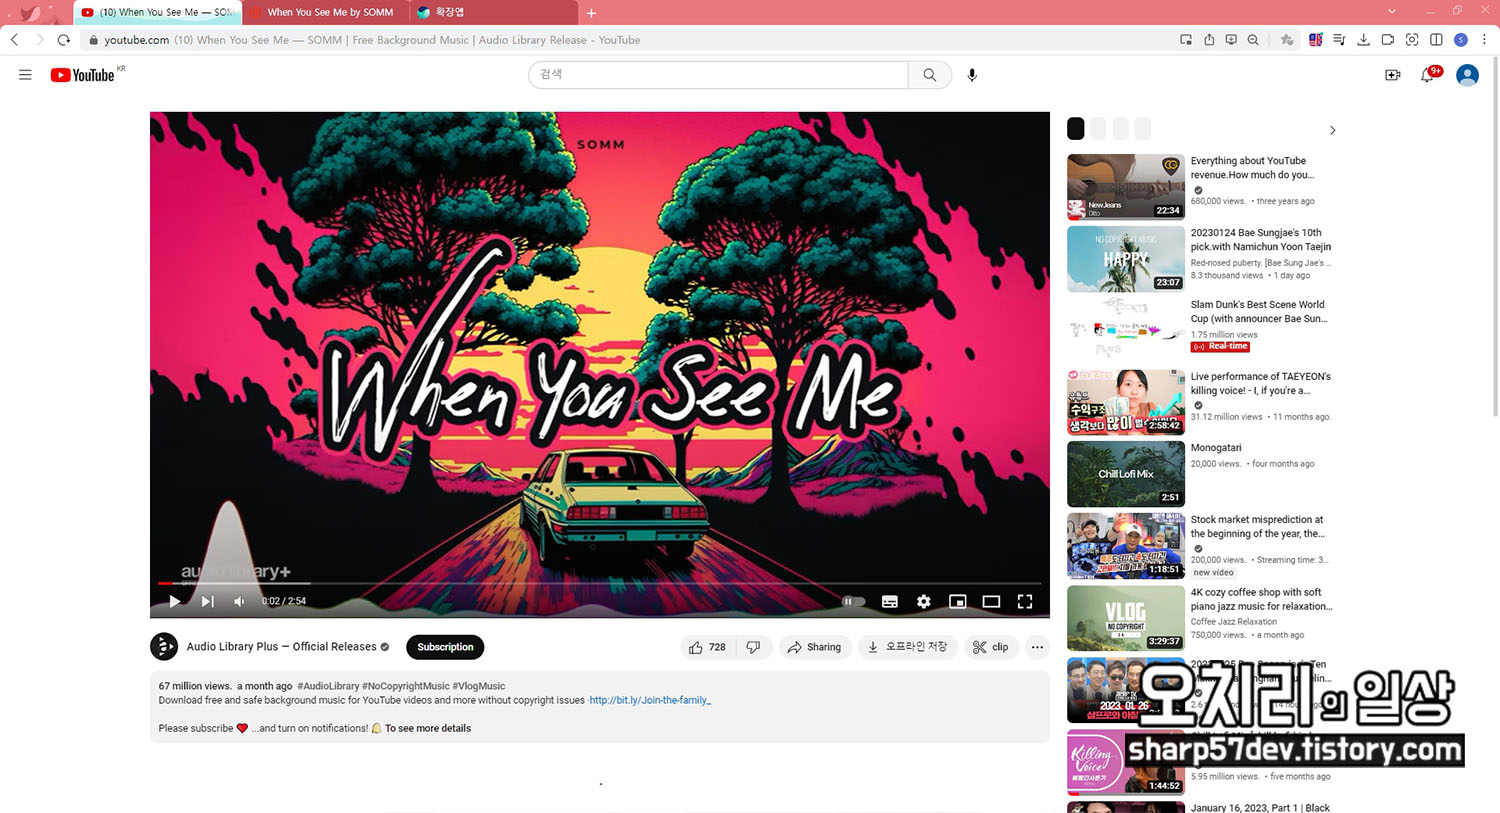Open the Everything about YouTube revenue thumbnail
This screenshot has width=1500, height=813.
(1126, 187)
